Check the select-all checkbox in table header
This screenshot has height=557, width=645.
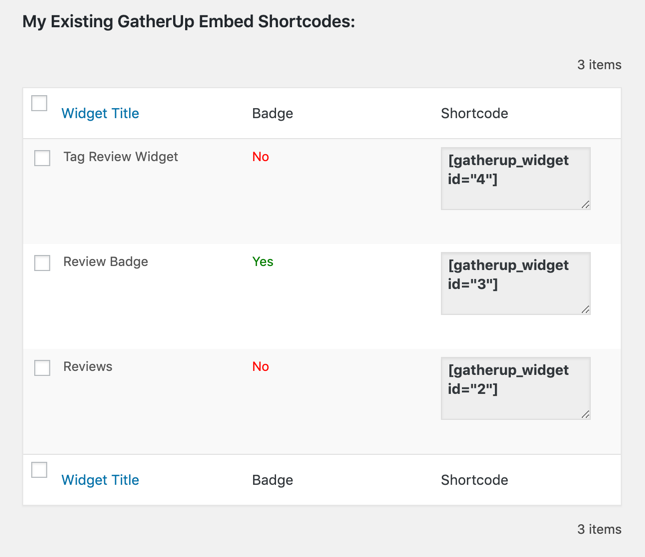click(x=40, y=104)
